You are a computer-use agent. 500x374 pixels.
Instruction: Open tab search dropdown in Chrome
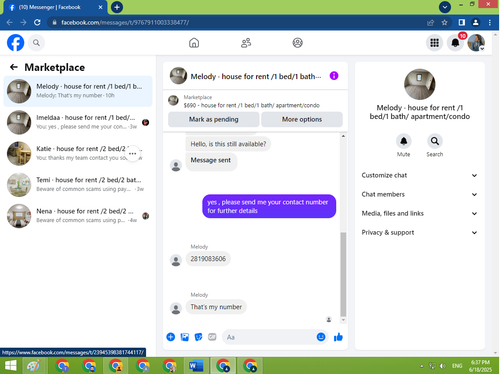click(445, 7)
